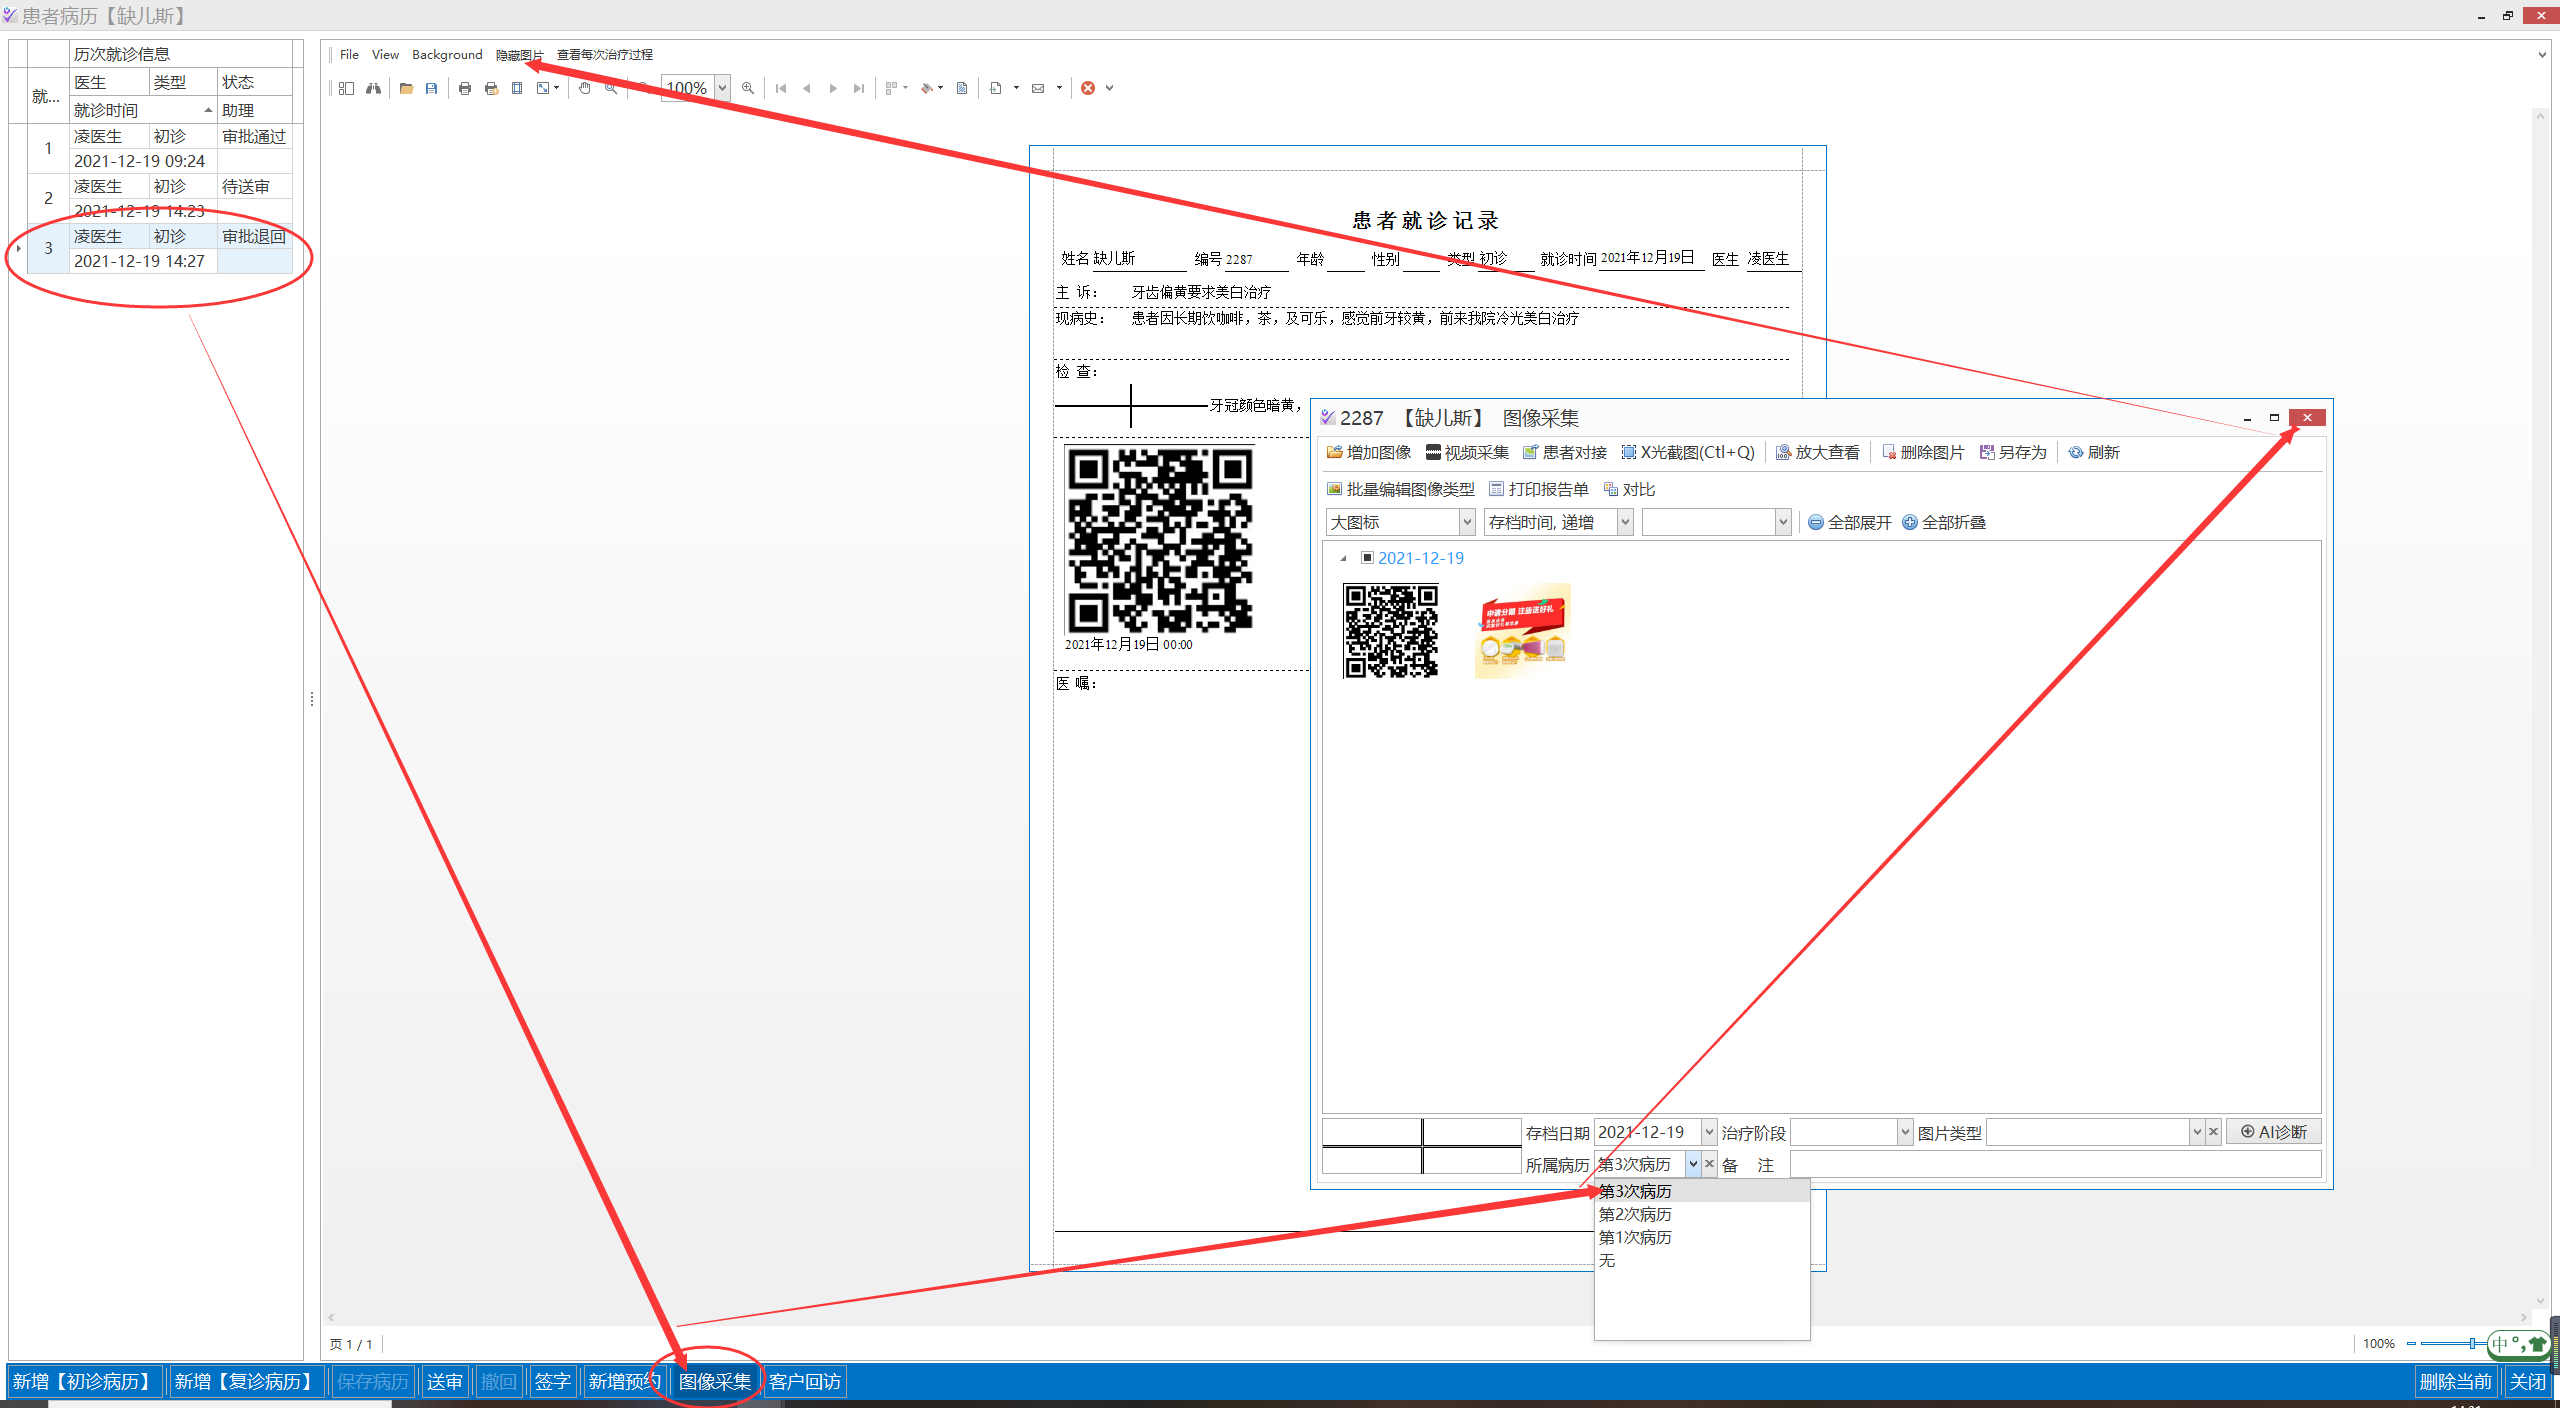Viewport: 2560px width, 1408px height.
Task: Start 视频采集 video capture
Action: [x=1467, y=452]
